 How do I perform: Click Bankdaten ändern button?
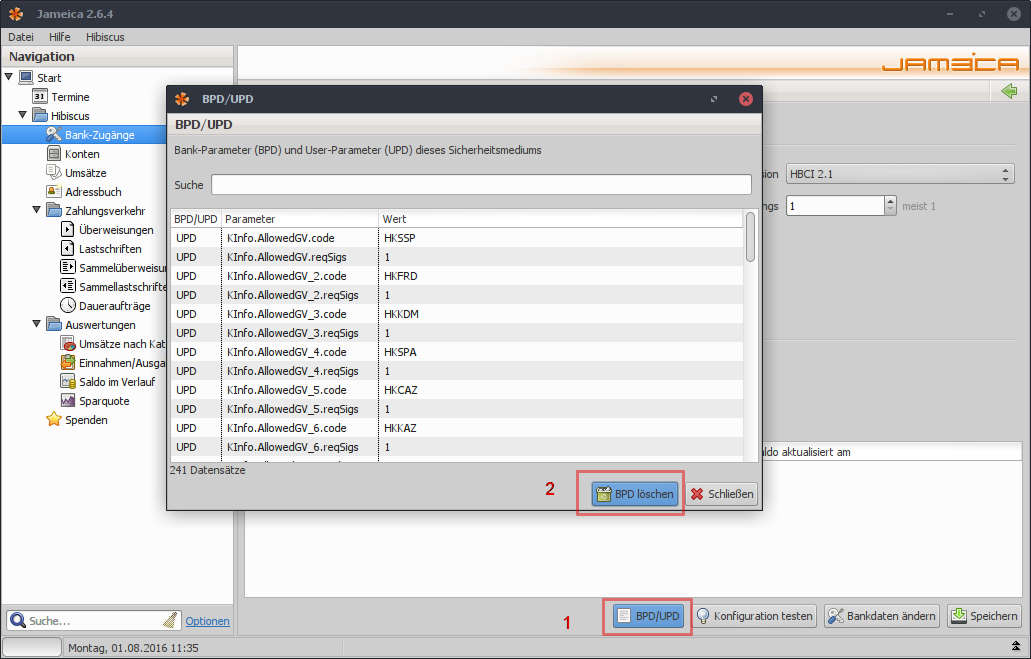pos(882,616)
